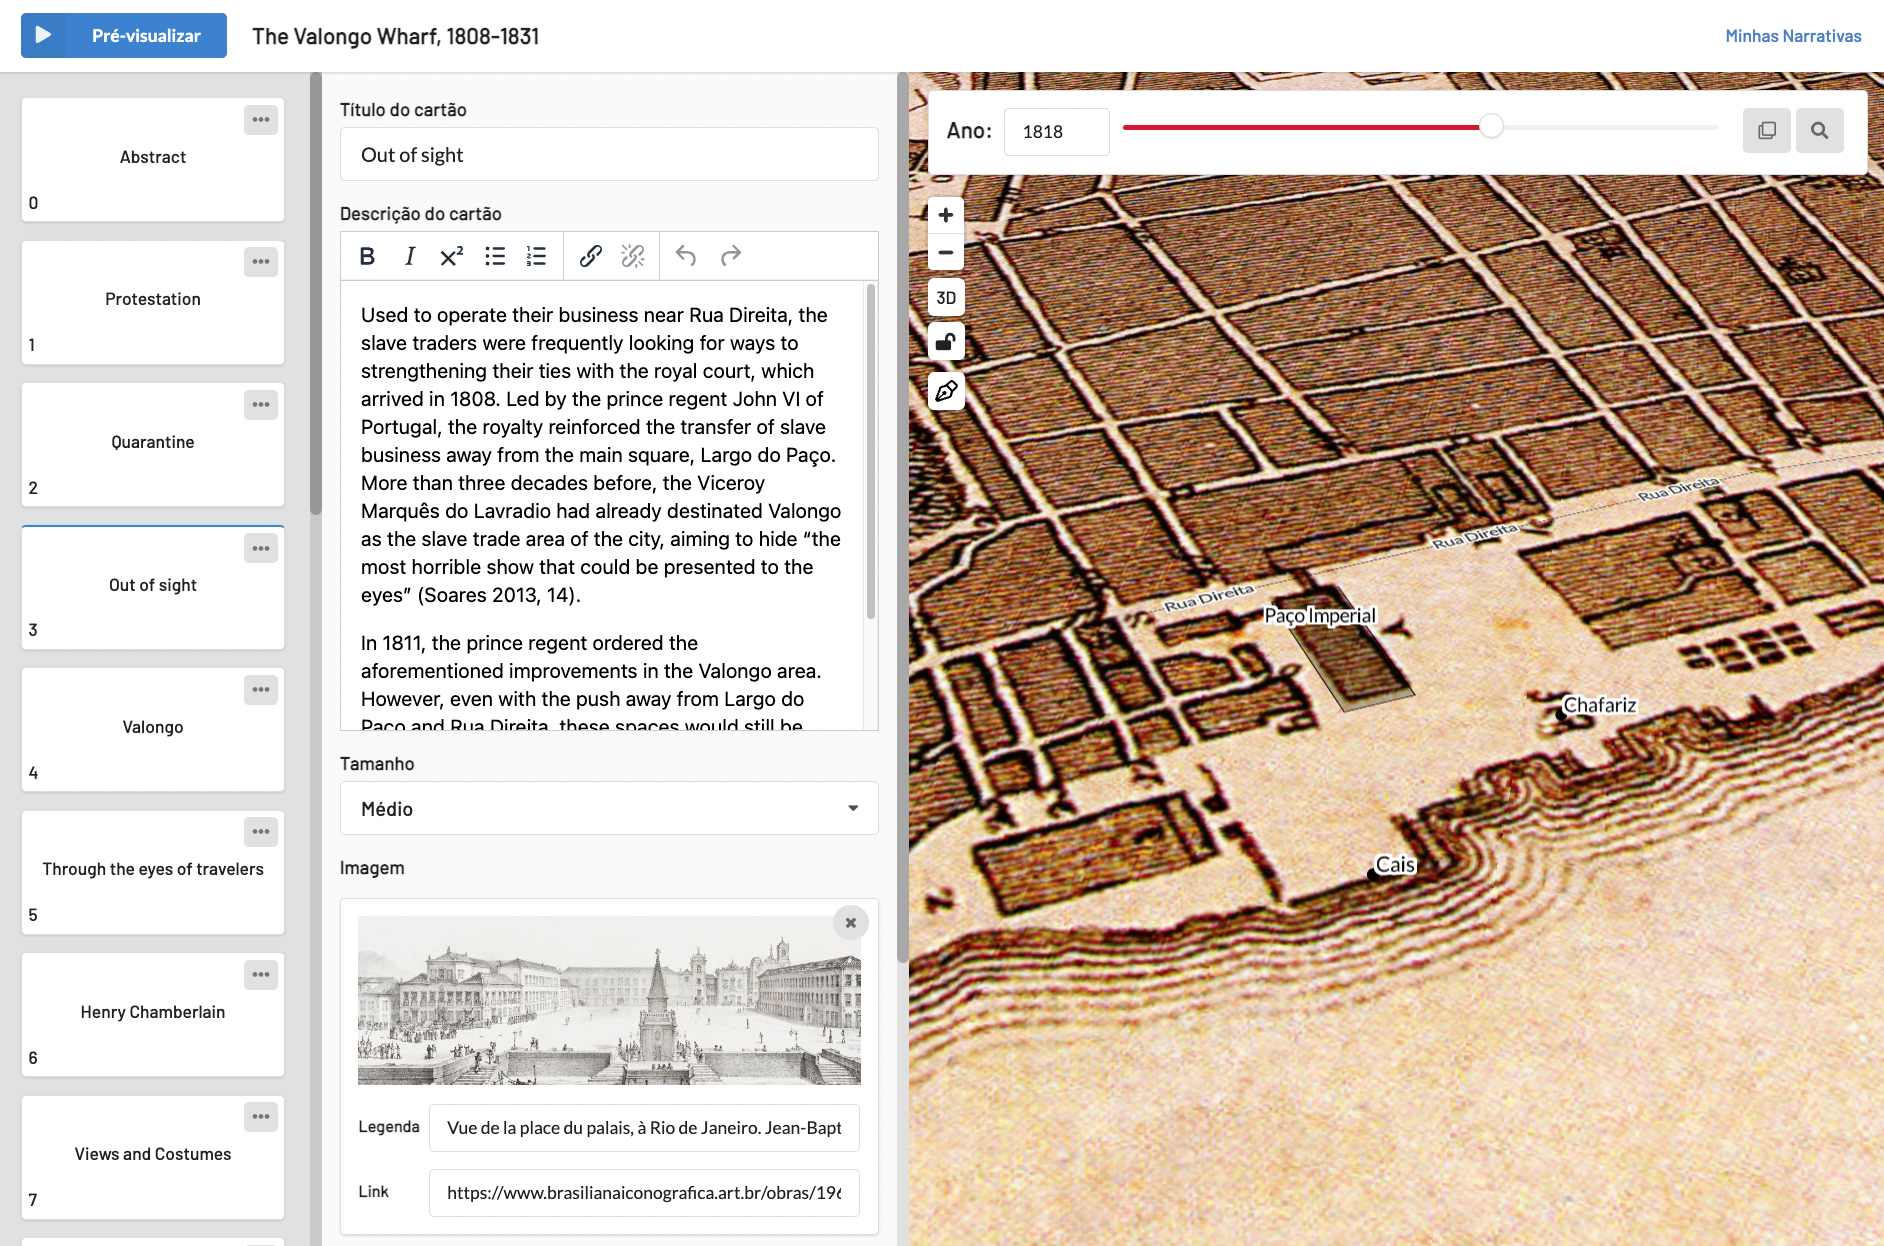Viewport: 1884px width, 1246px height.
Task: Select the Abstract card
Action: point(153,159)
